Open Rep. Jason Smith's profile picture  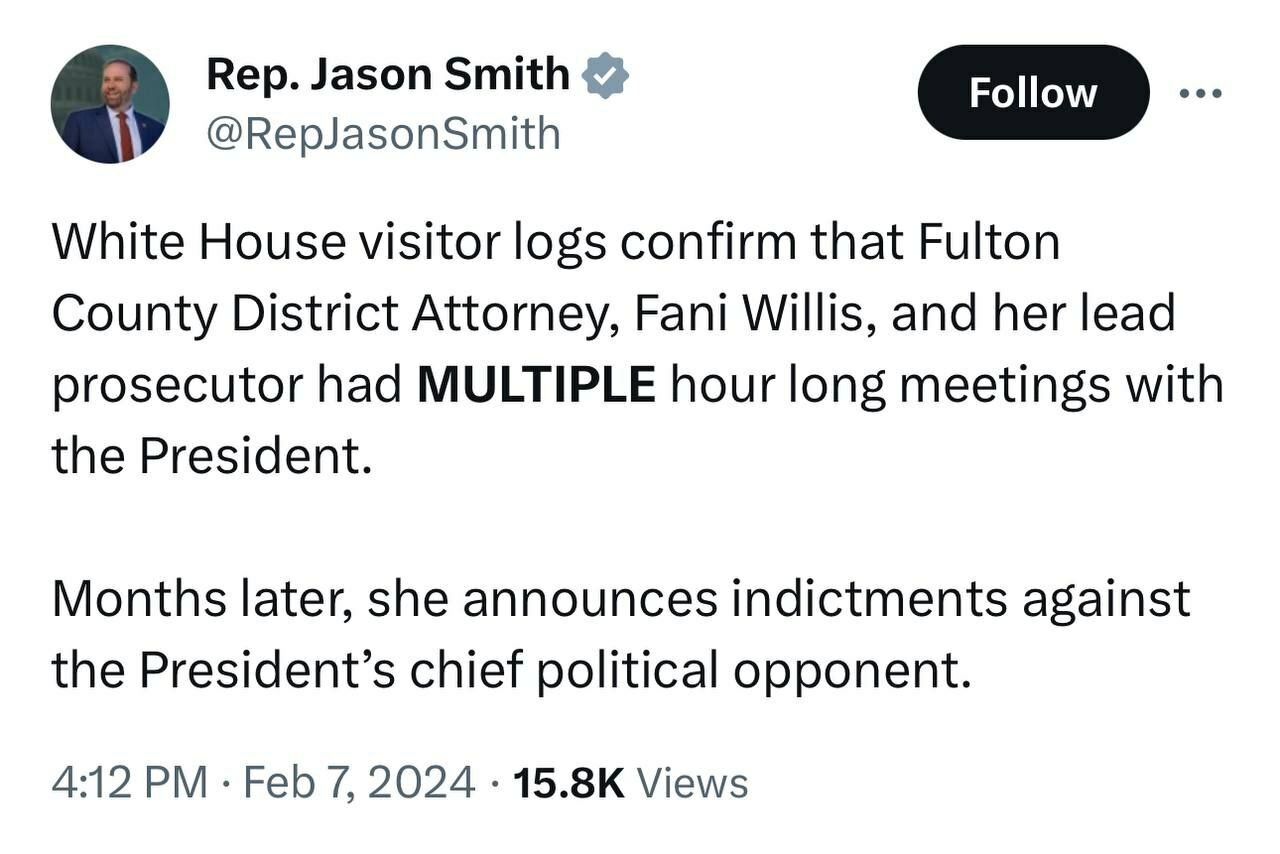tap(110, 104)
